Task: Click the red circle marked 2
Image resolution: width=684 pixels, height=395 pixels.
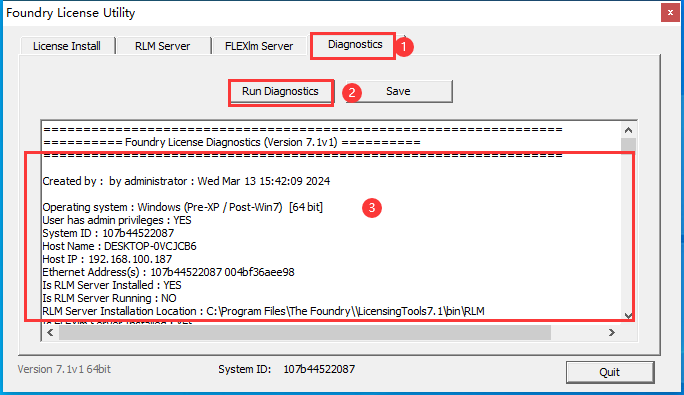Action: coord(352,93)
